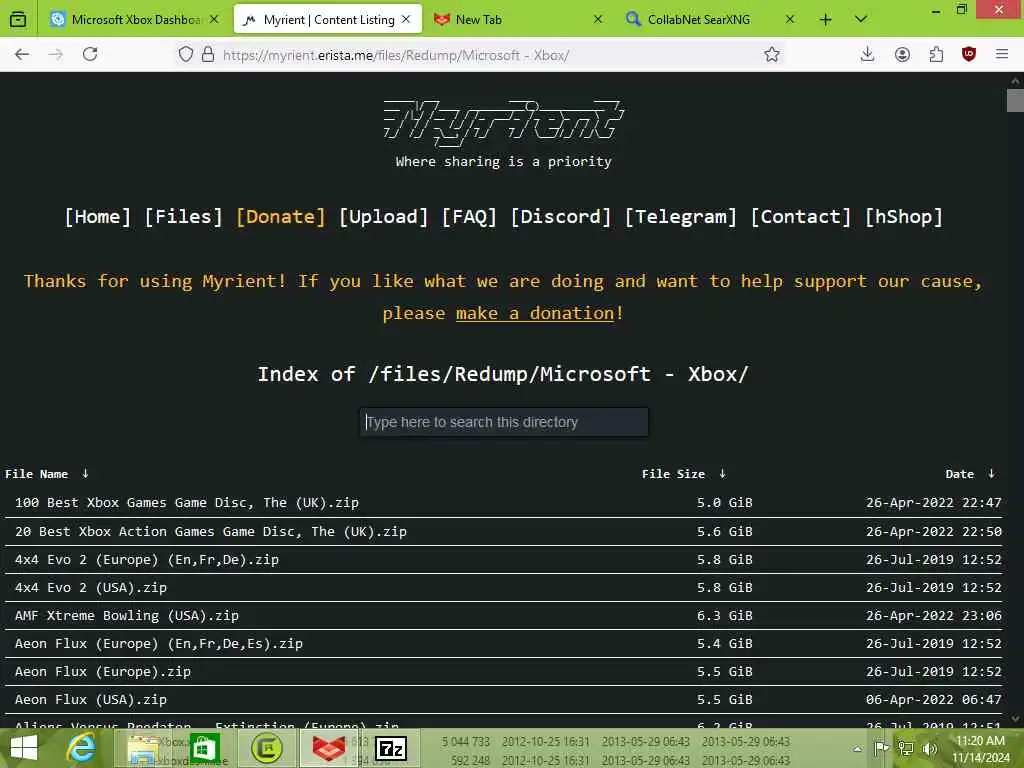Viewport: 1024px width, 768px height.
Task: Select the Myrient Content Listing tab
Action: click(x=328, y=20)
